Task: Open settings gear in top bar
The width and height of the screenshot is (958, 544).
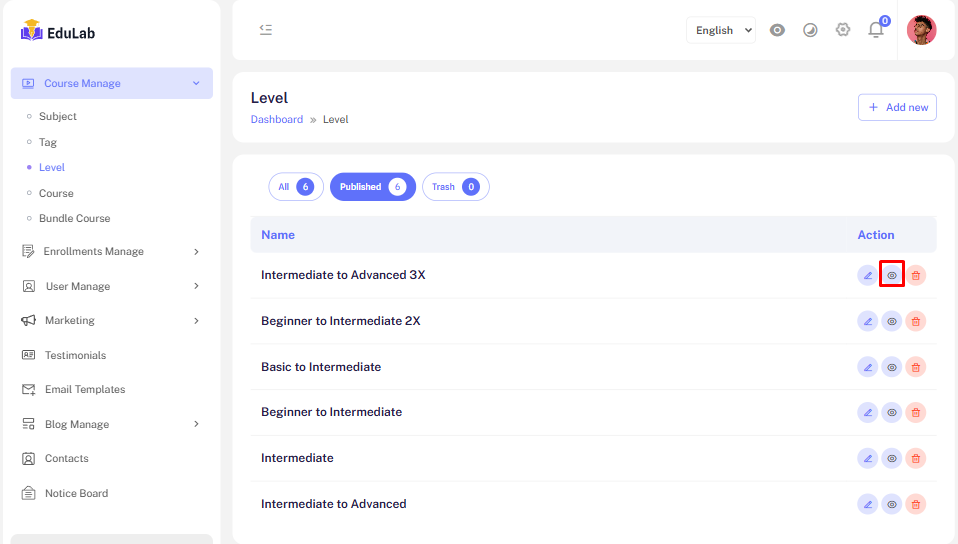Action: (x=843, y=30)
